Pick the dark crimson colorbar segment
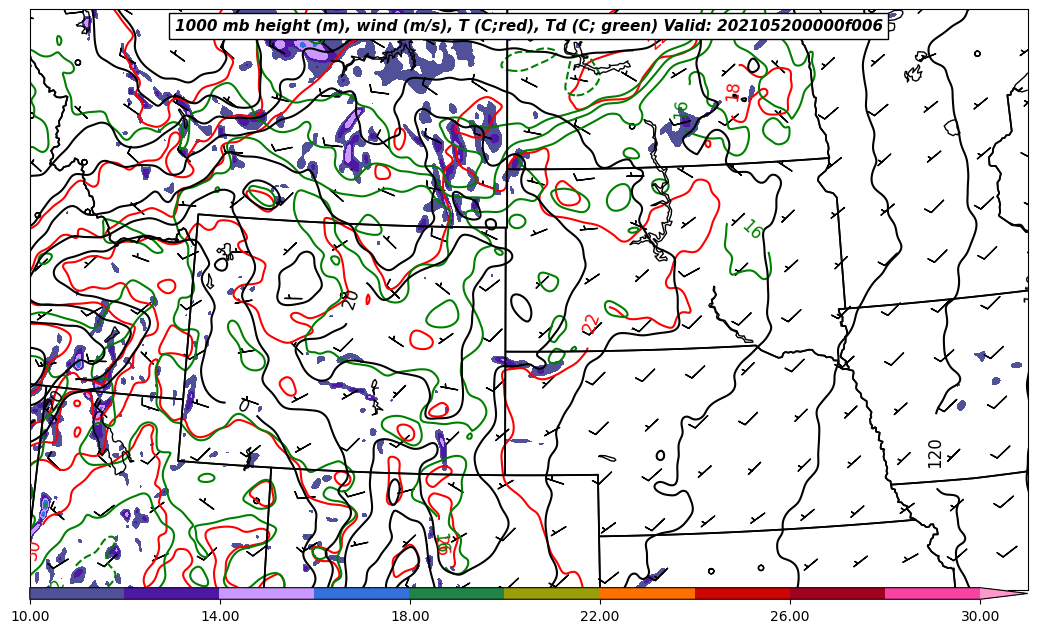Viewport: 1037px width, 633px height. 837,593
